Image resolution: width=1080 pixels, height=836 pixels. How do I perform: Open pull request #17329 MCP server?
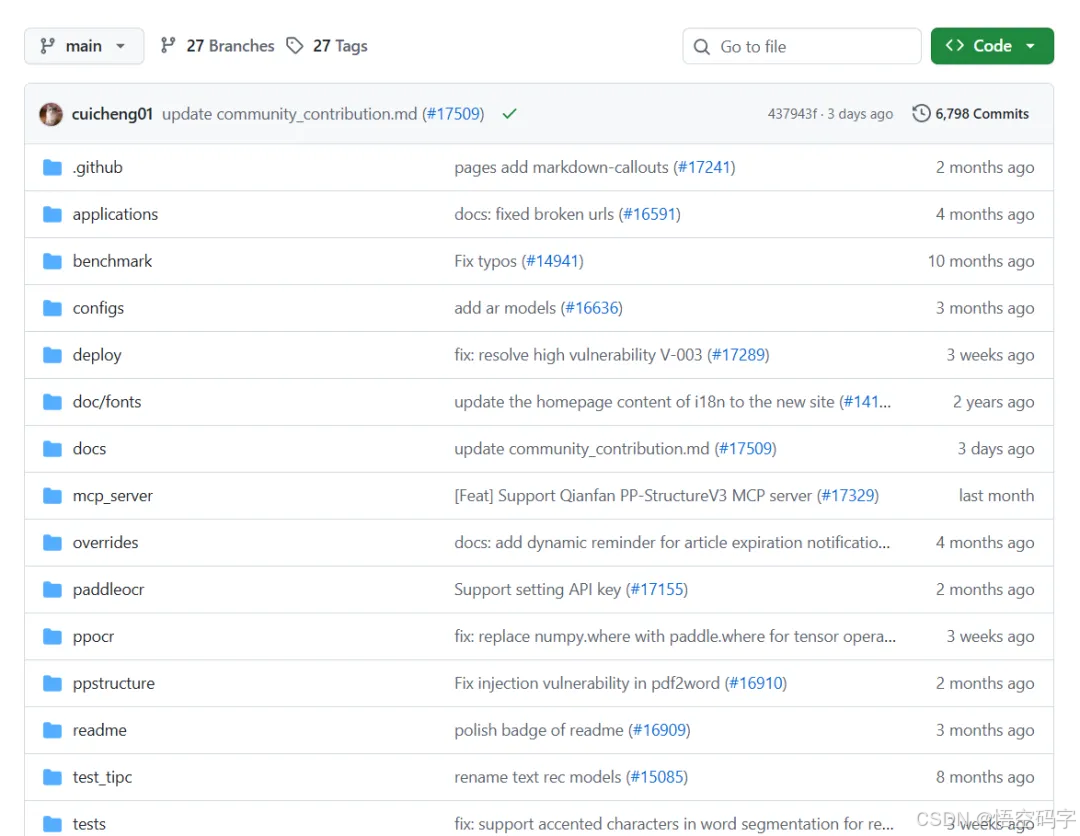click(x=848, y=496)
